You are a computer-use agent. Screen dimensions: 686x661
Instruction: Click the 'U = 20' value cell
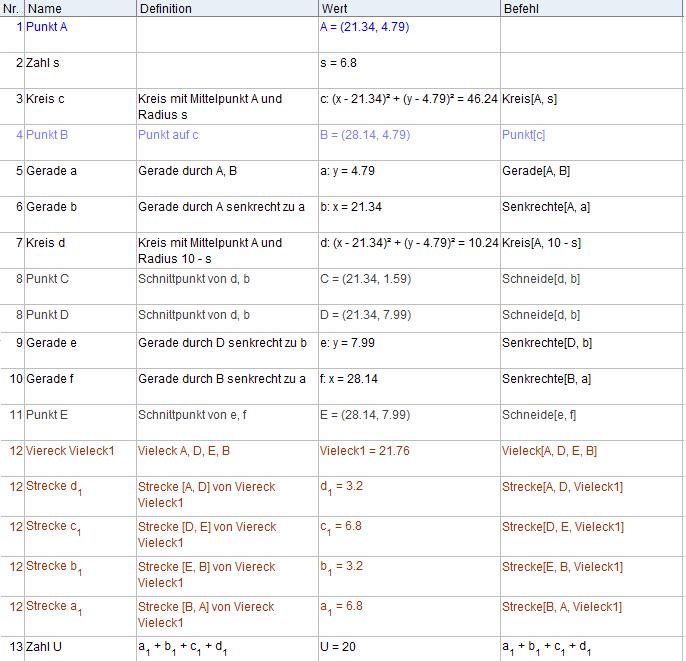pos(338,647)
